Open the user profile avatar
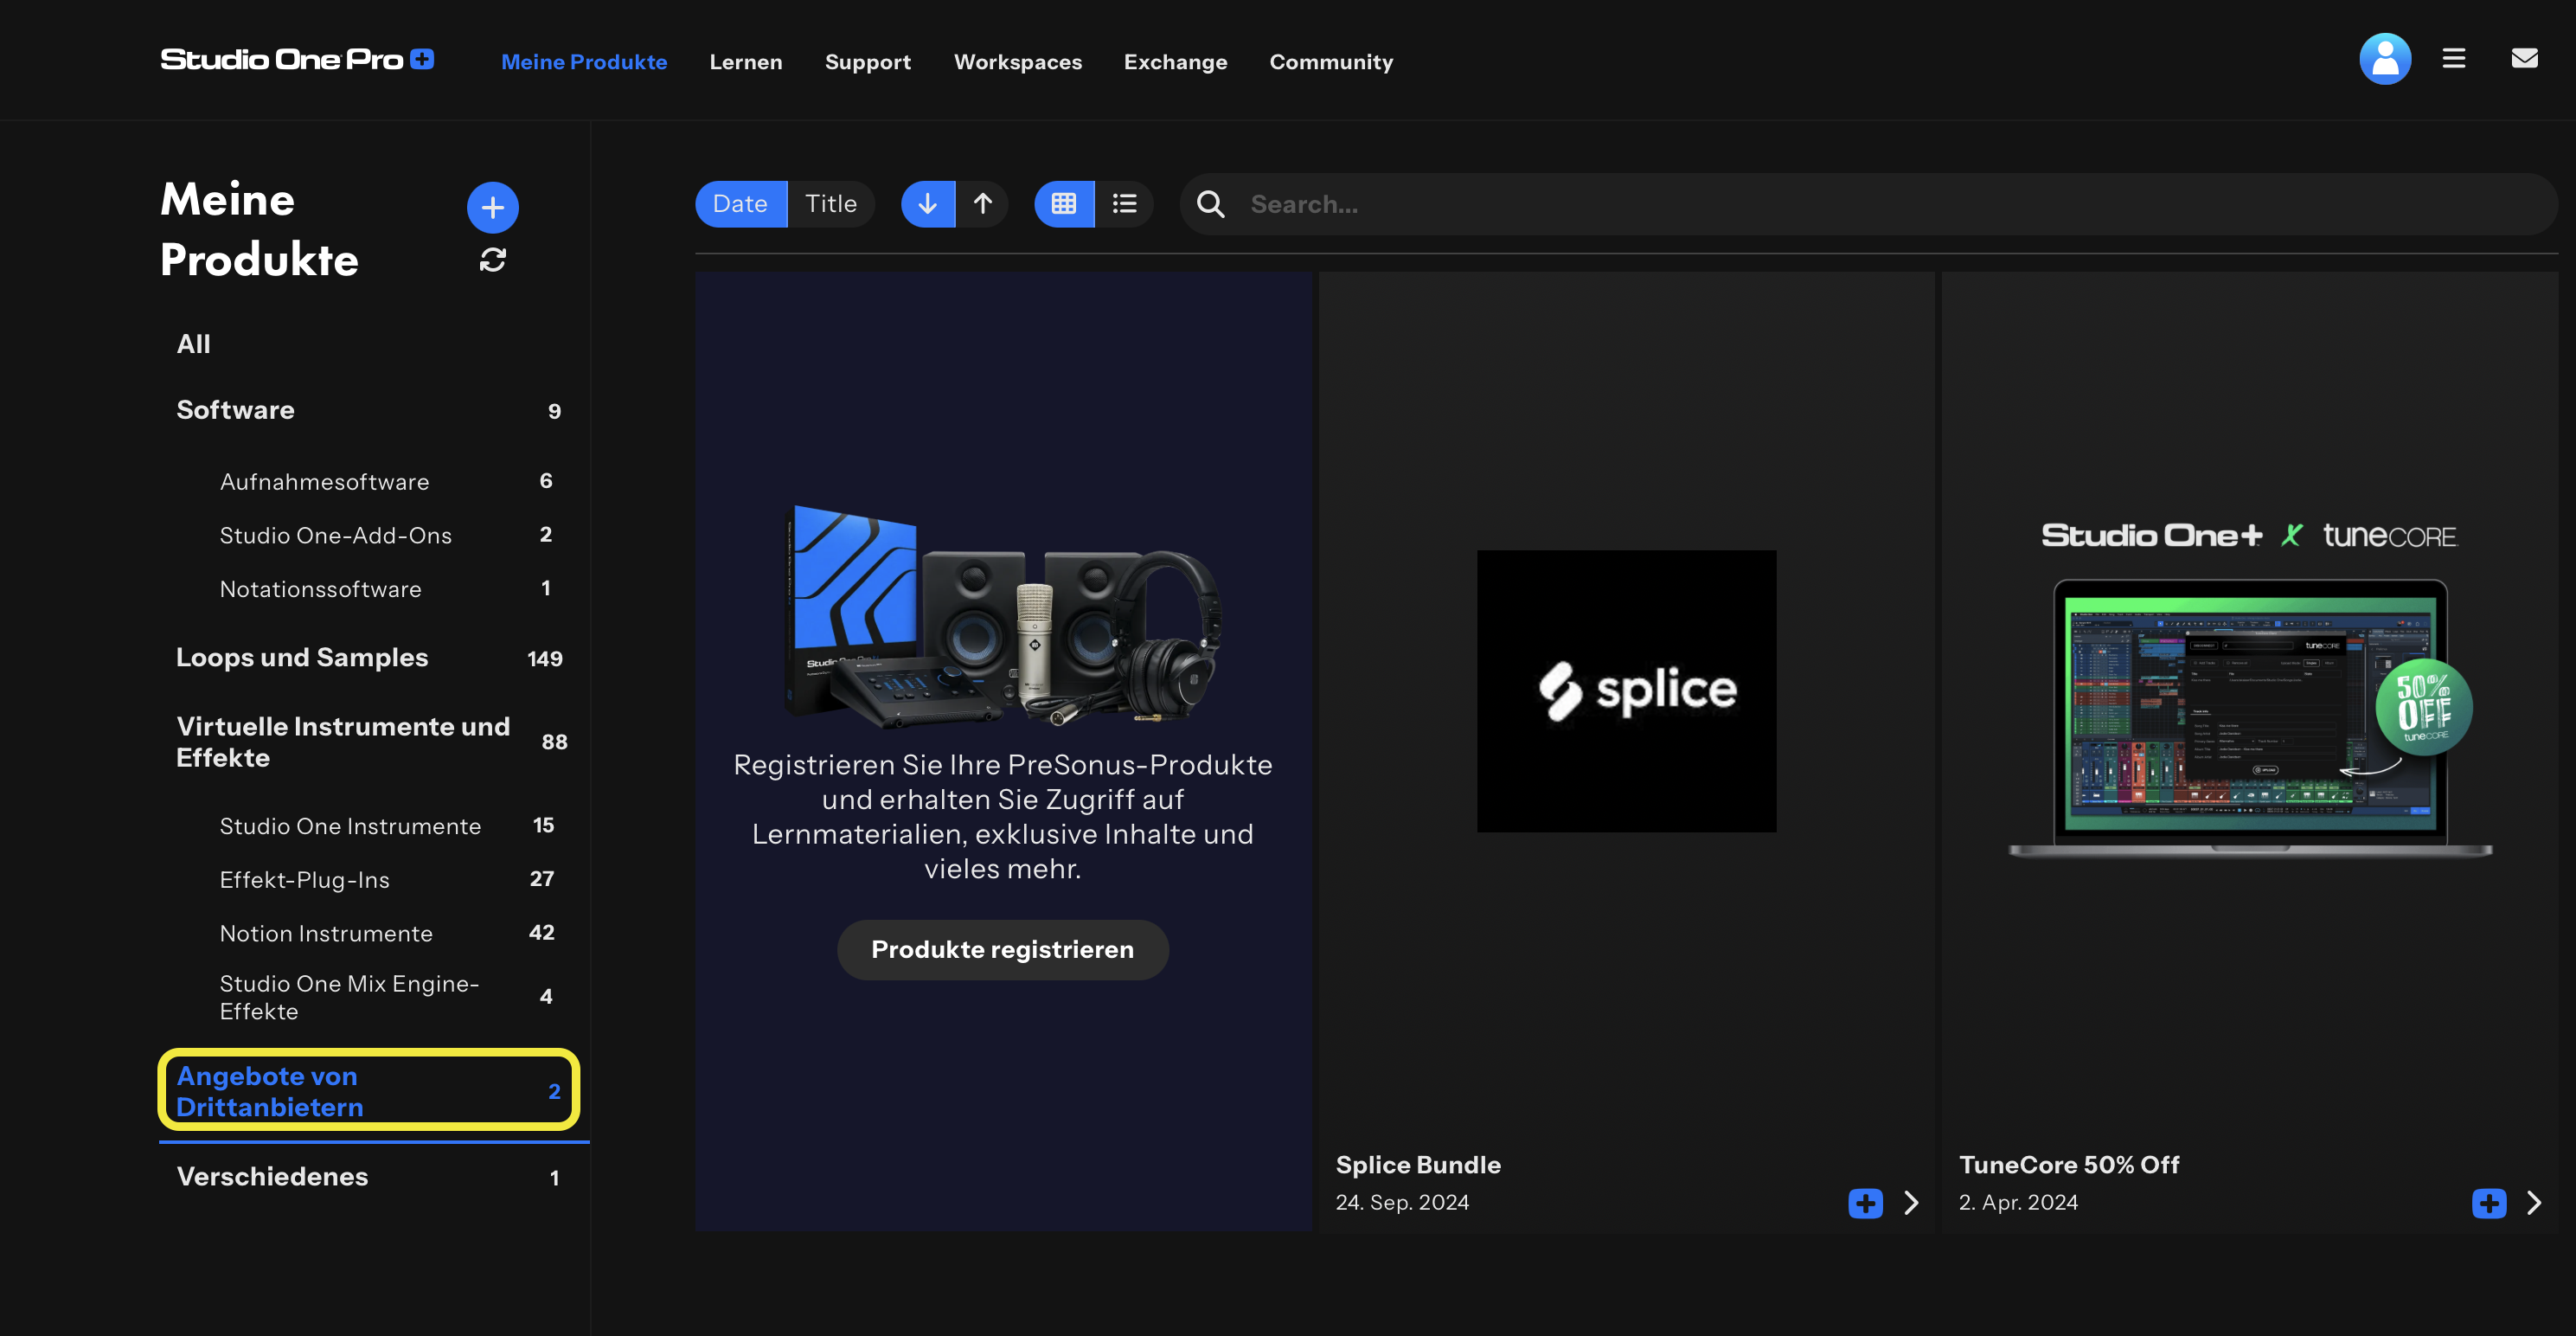Viewport: 2576px width, 1336px height. click(2384, 59)
